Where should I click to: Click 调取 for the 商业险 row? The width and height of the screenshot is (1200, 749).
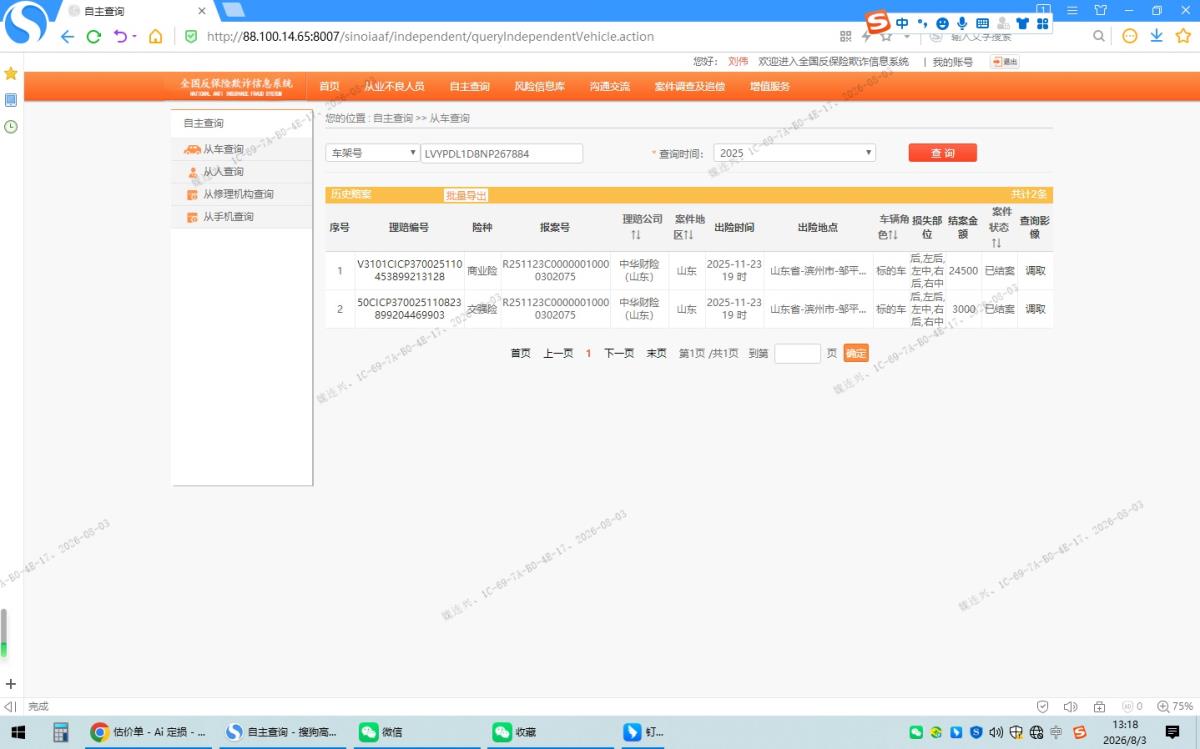point(1035,270)
